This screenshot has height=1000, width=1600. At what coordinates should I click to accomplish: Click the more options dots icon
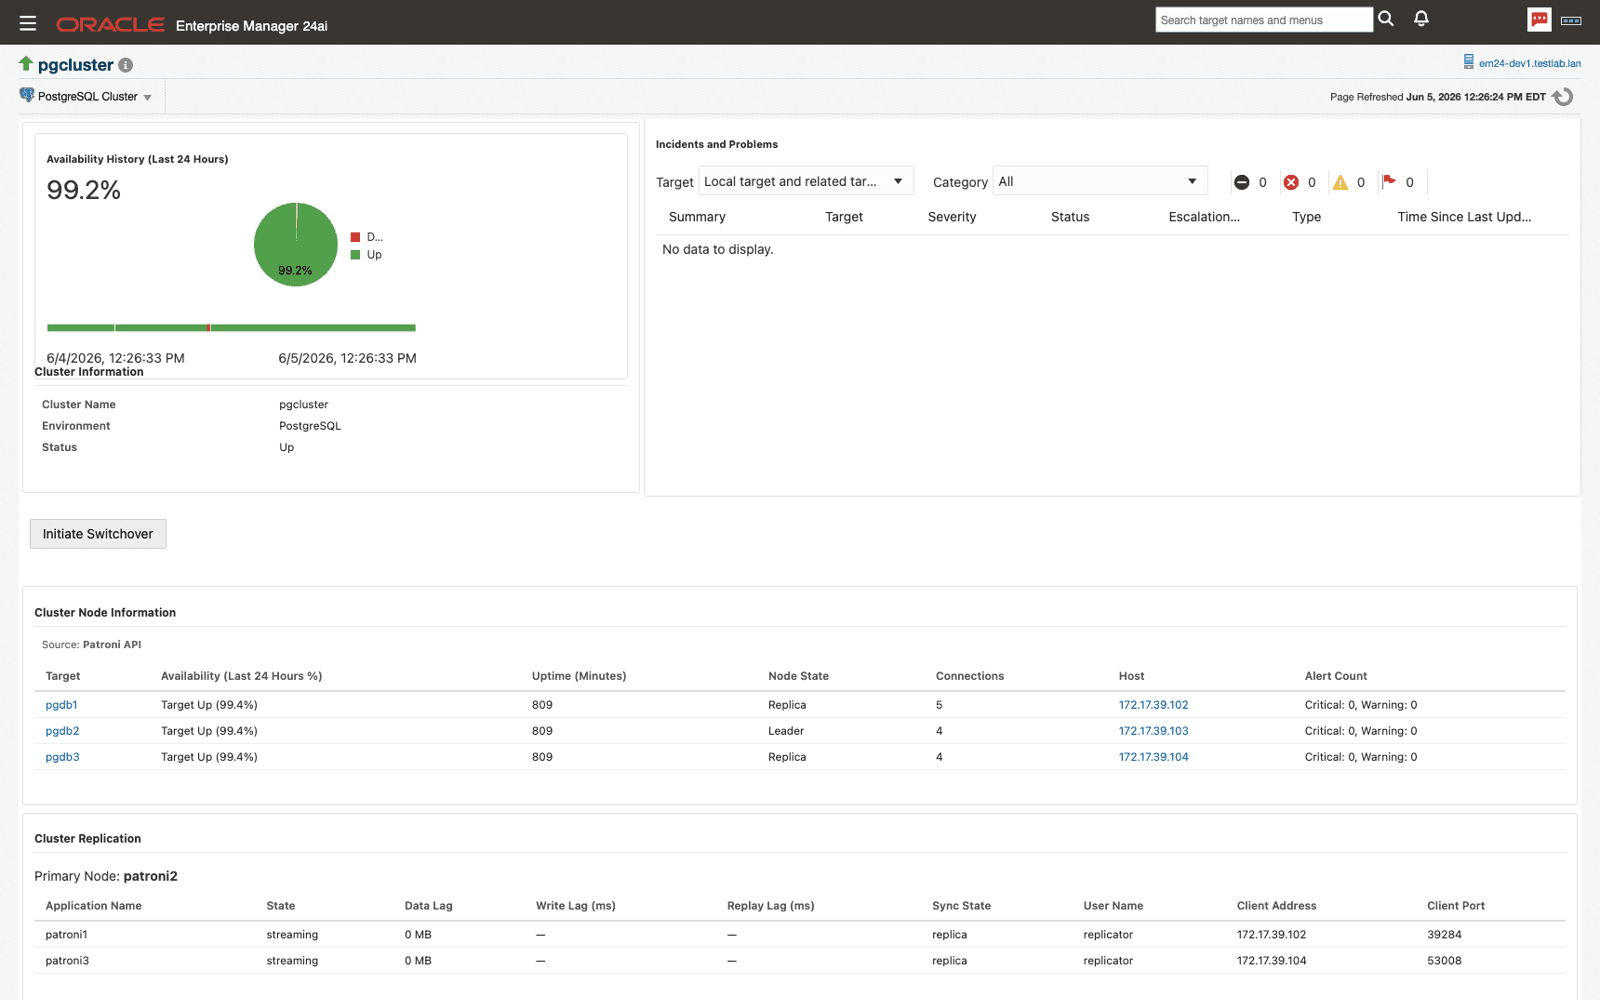coord(1571,20)
